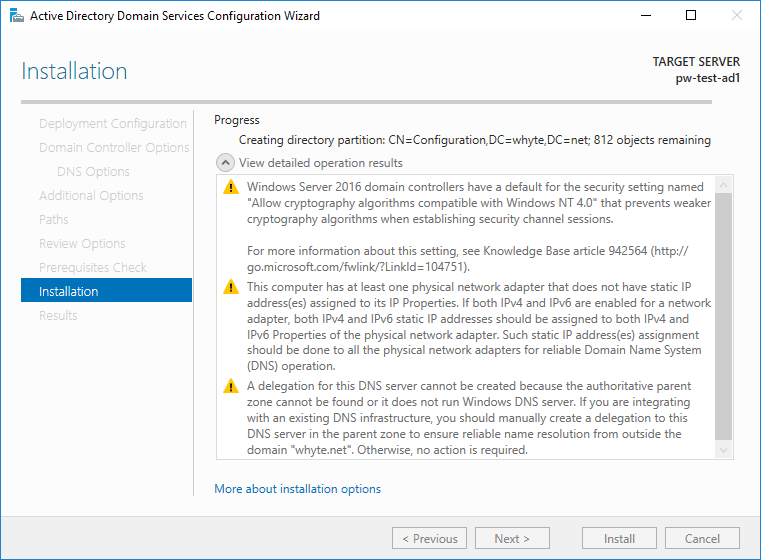Open More about installation options link
Screen dimensions: 761x560
298,489
